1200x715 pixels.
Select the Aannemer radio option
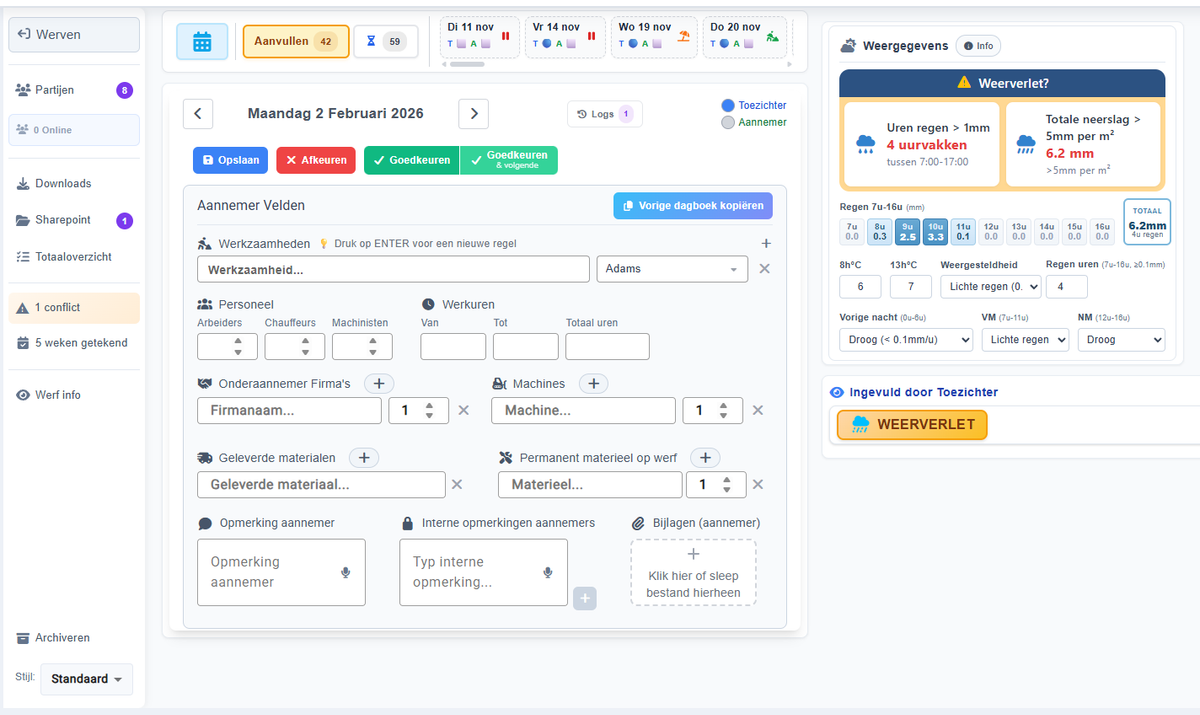click(728, 123)
